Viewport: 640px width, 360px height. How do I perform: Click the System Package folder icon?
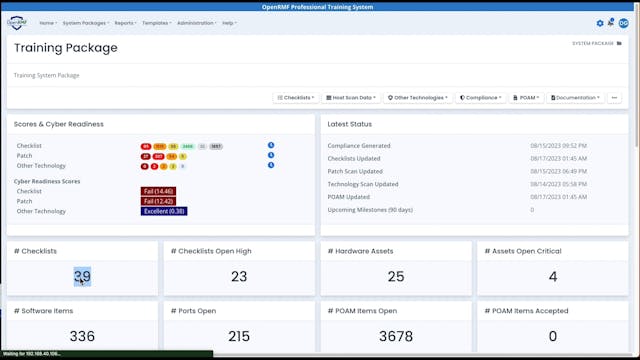click(619, 43)
